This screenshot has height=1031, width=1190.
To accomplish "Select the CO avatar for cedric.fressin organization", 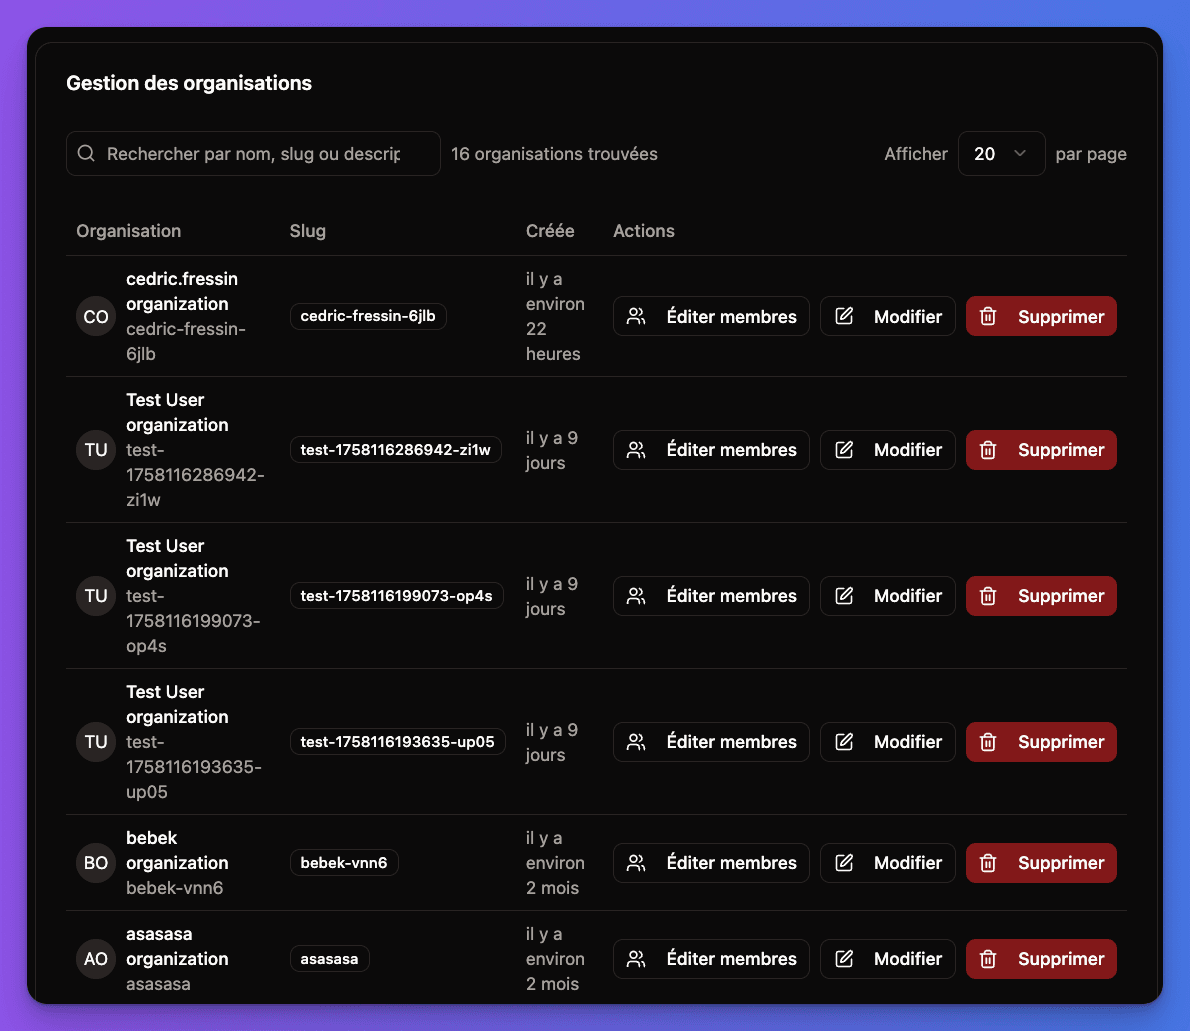I will point(95,316).
